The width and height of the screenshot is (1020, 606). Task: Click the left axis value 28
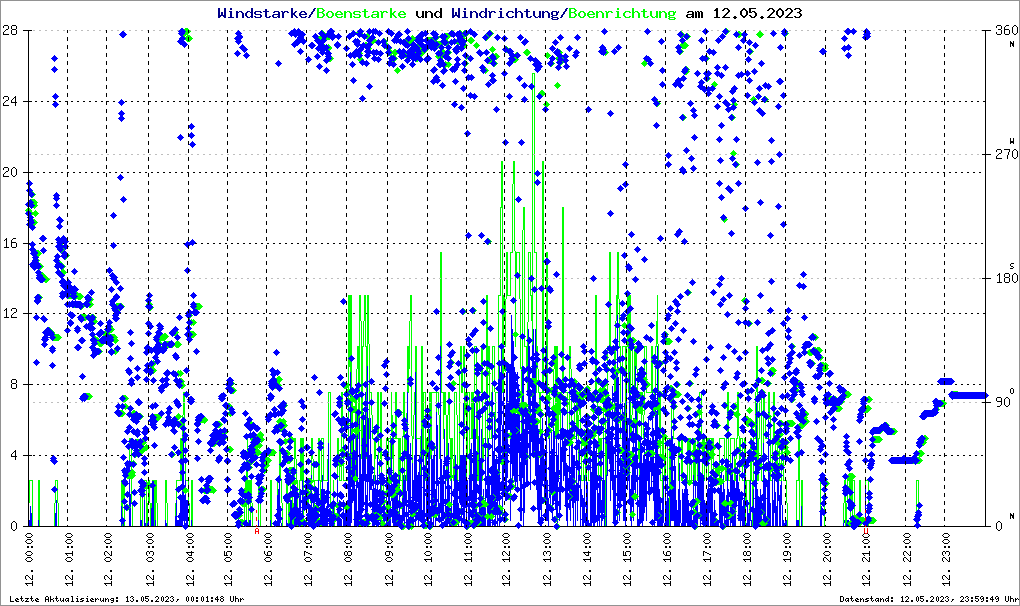9,31
